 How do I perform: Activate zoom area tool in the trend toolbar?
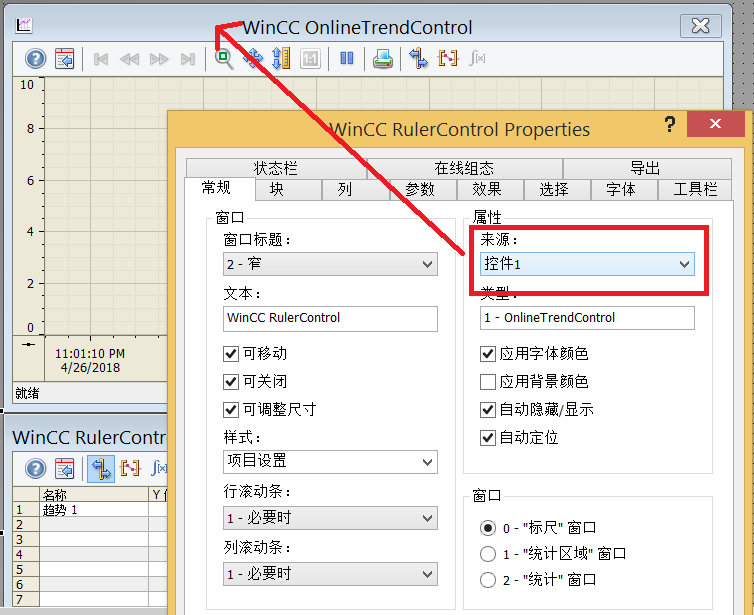point(224,59)
